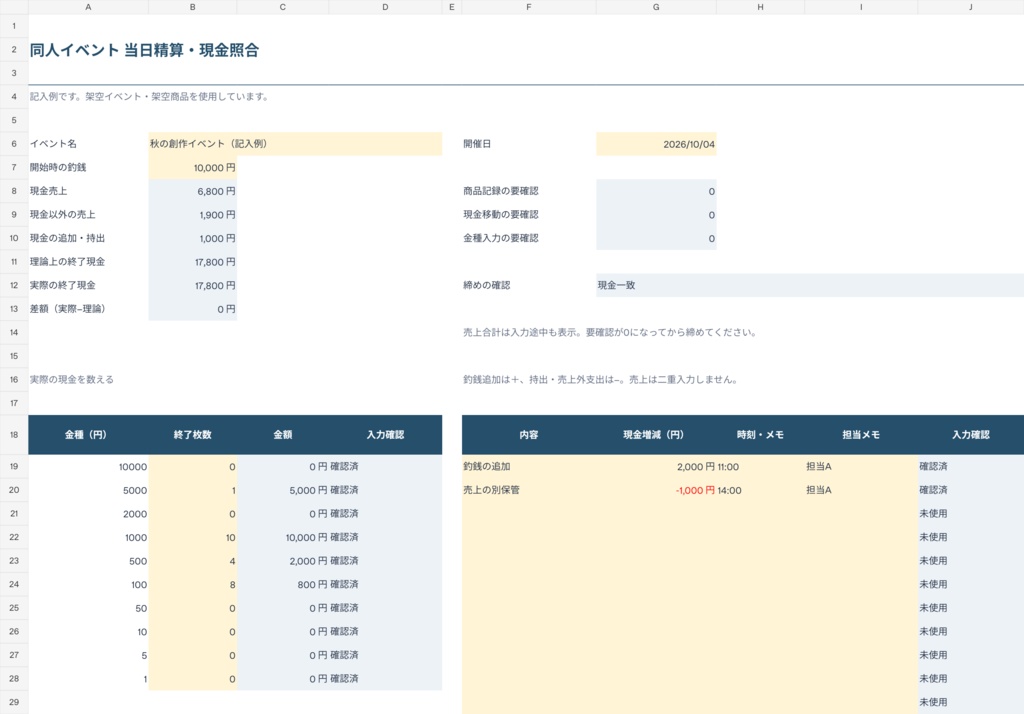Click amount 10,000 円 in 1000 row
The height and width of the screenshot is (714, 1024).
[283, 537]
